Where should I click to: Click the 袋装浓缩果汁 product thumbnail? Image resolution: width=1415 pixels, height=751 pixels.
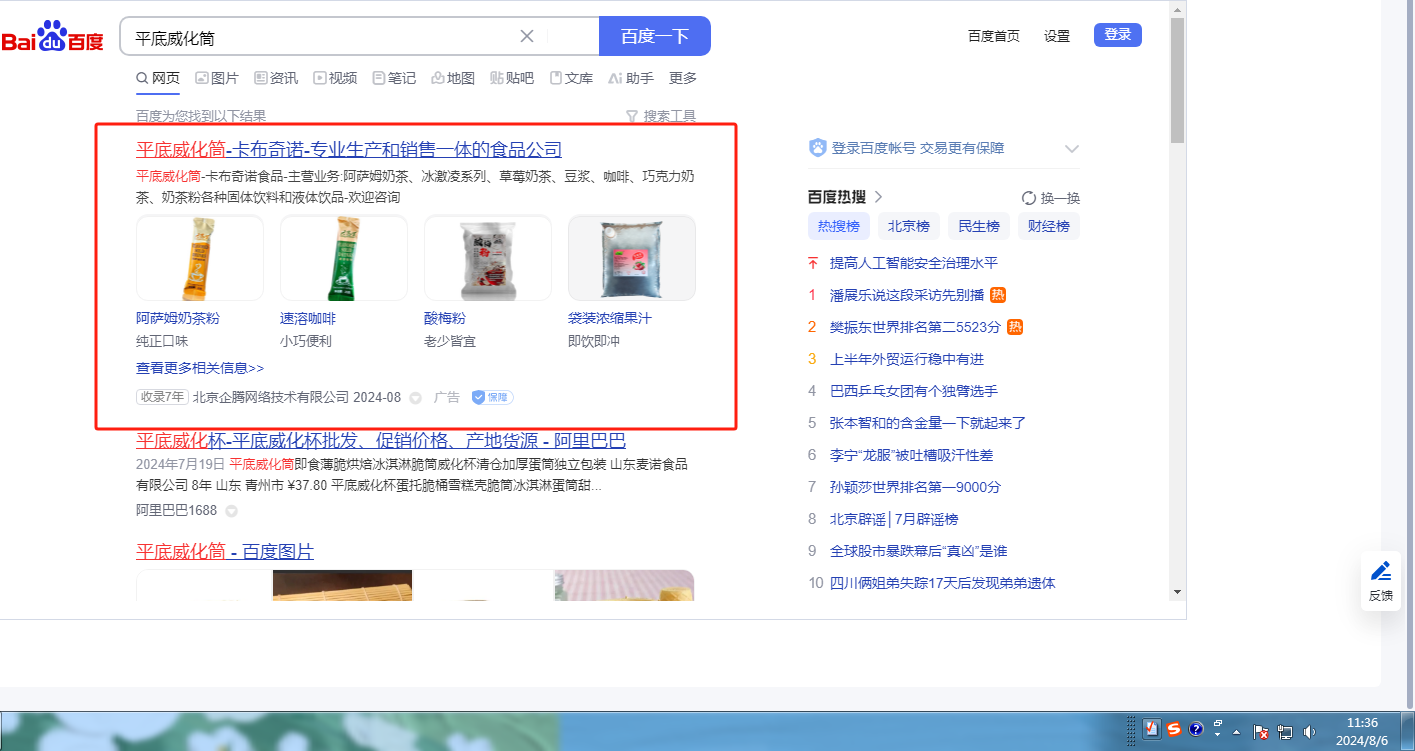coord(632,258)
